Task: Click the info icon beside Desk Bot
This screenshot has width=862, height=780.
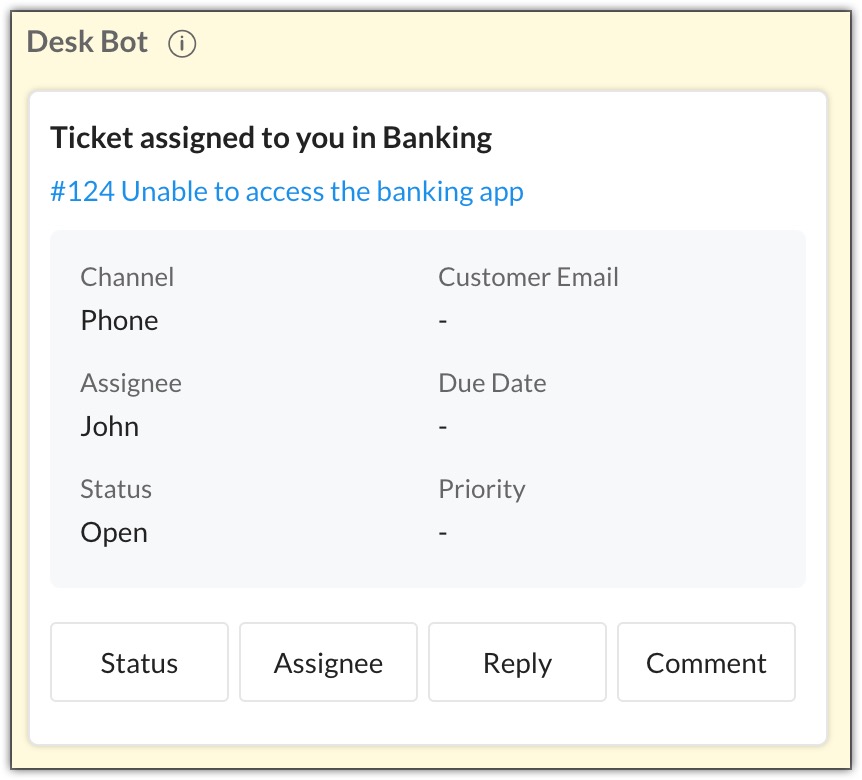Action: pos(182,43)
